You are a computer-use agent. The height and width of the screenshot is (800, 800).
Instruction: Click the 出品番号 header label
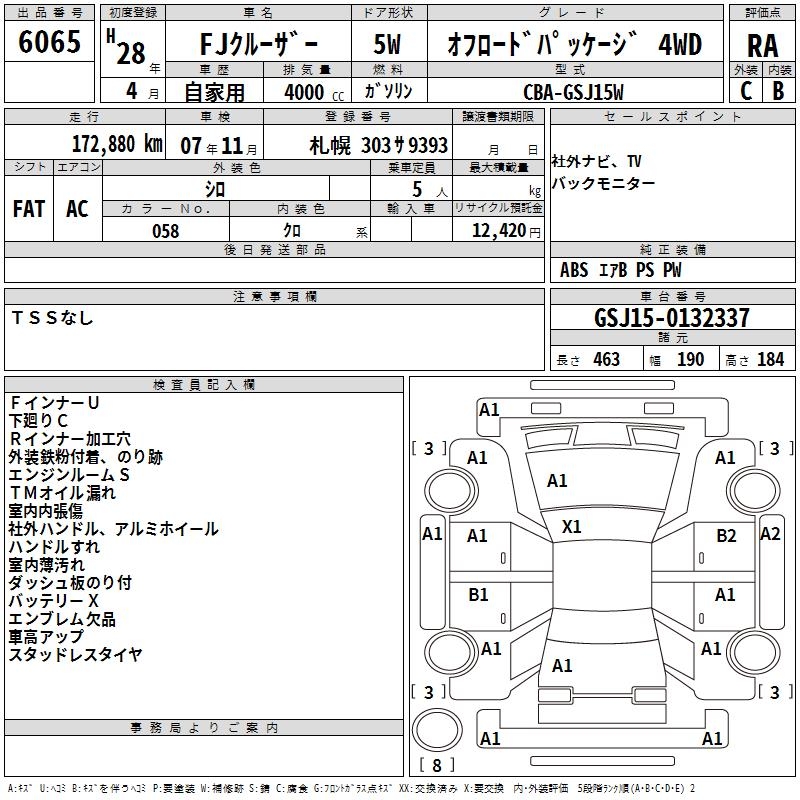49,13
